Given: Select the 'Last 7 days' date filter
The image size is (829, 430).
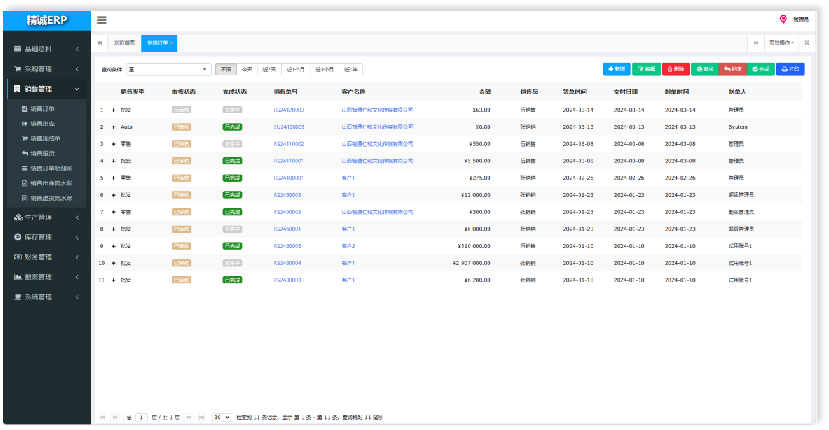Looking at the screenshot, I should point(270,69).
